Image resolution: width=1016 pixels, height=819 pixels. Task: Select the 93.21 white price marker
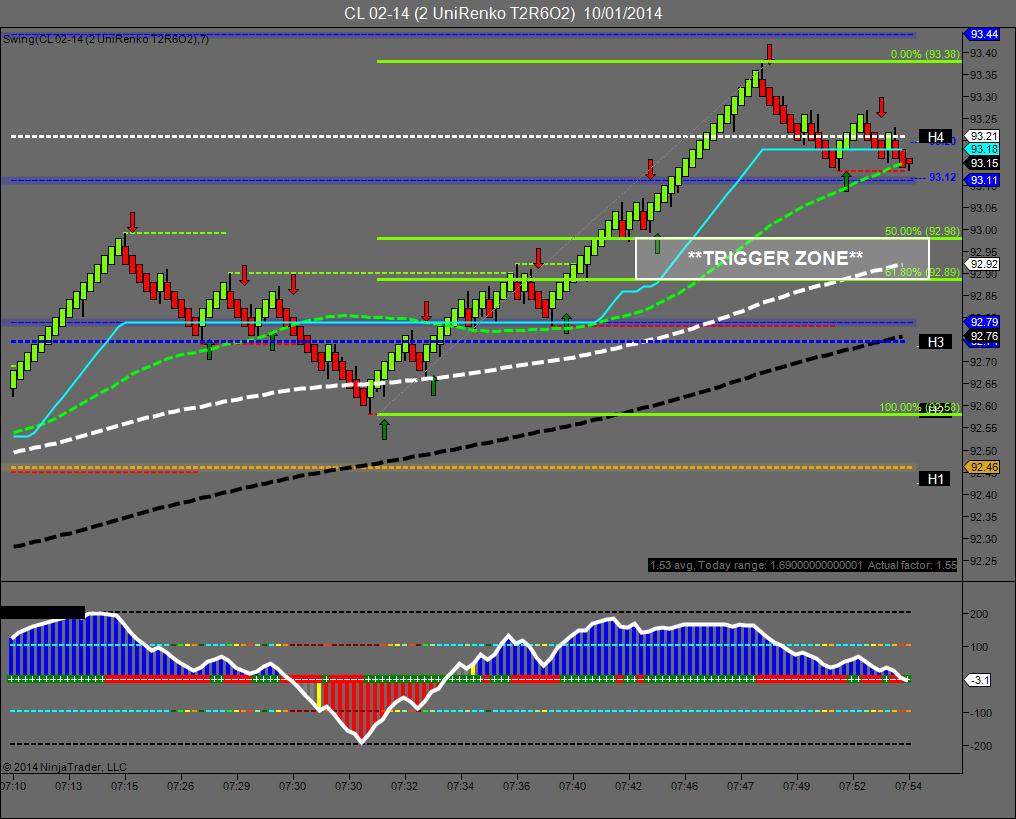point(983,136)
